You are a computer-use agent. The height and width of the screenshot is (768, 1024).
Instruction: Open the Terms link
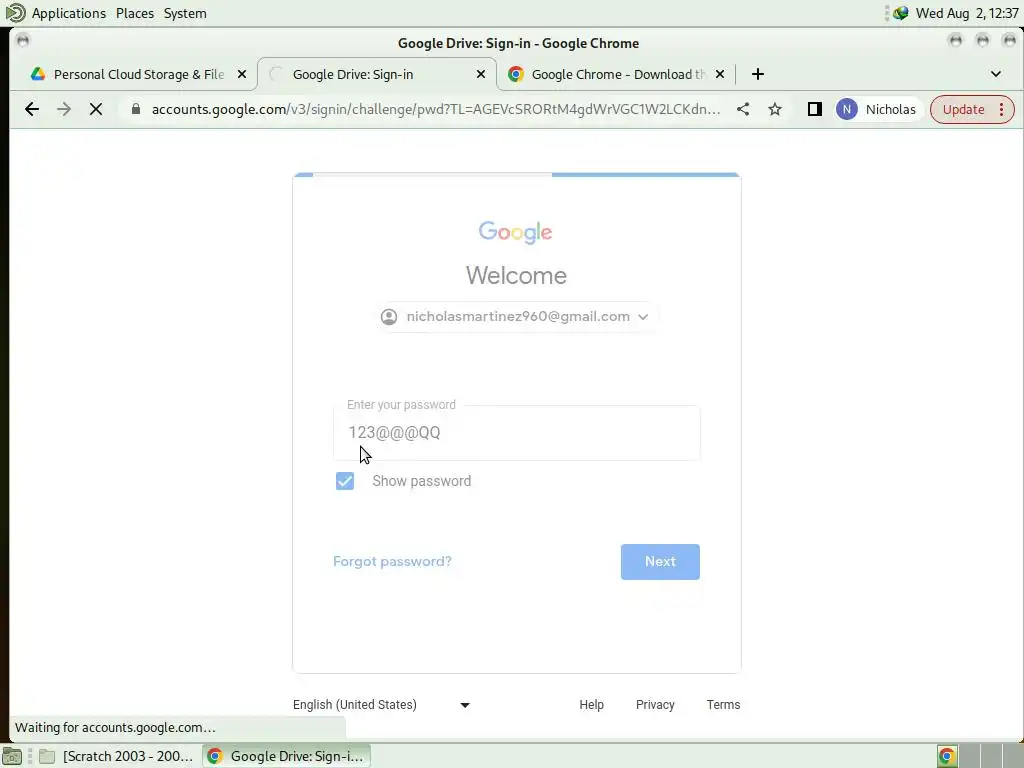(x=723, y=705)
